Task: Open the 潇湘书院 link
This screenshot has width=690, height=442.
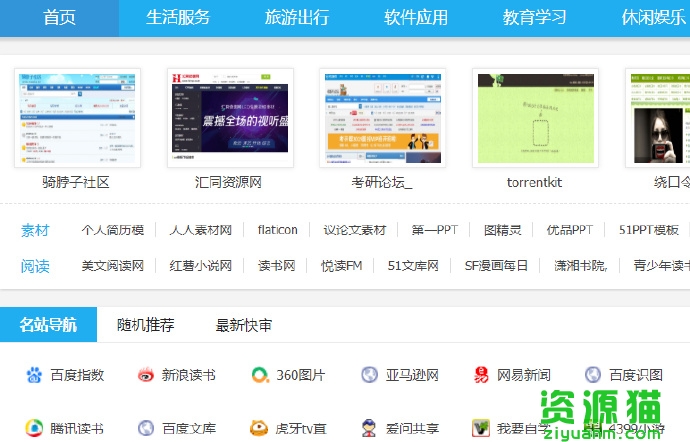Action: 581,265
